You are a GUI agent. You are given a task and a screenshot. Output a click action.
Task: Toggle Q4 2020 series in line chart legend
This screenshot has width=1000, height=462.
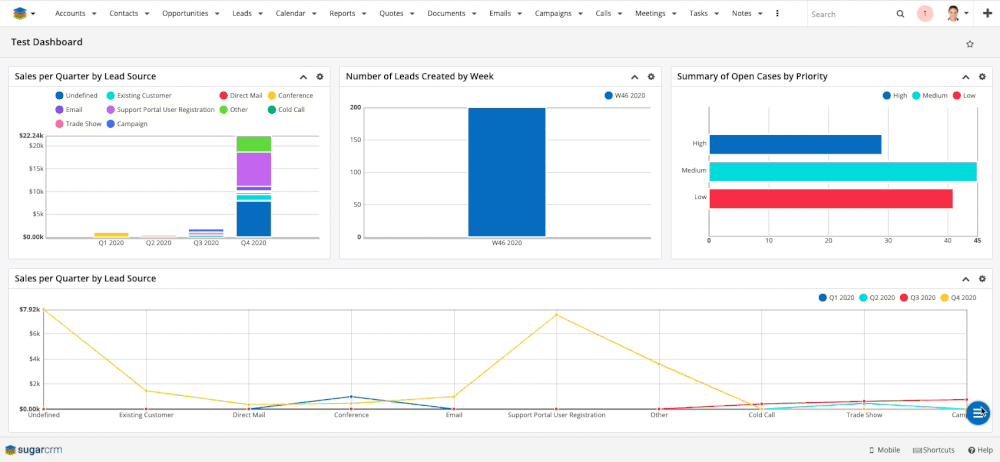(x=960, y=298)
